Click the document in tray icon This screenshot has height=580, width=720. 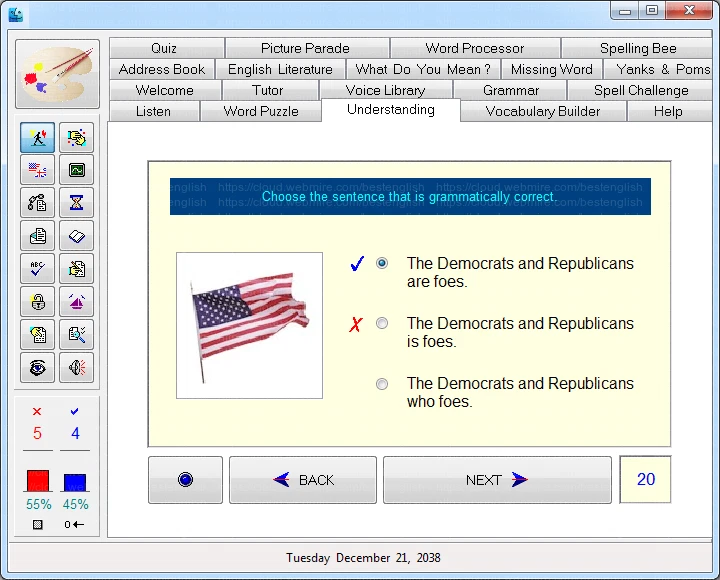[x=37, y=236]
